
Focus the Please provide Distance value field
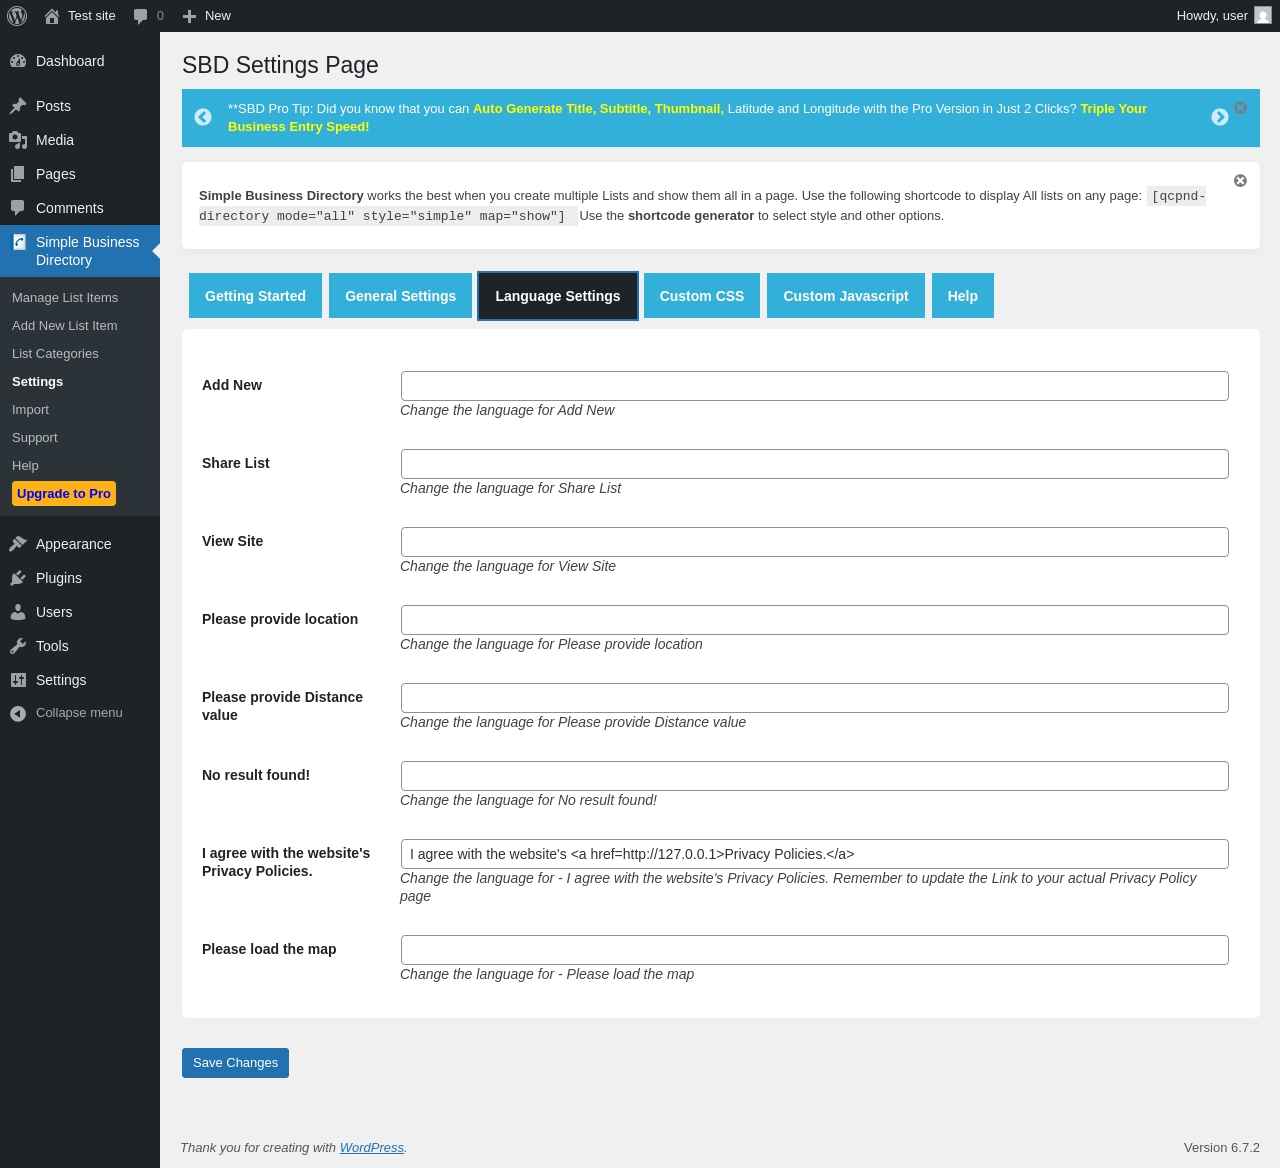click(x=815, y=698)
